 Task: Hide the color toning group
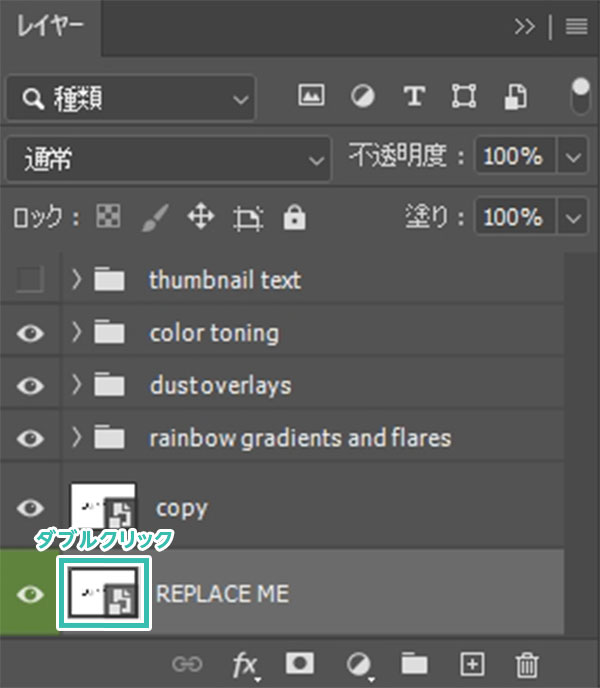30,333
